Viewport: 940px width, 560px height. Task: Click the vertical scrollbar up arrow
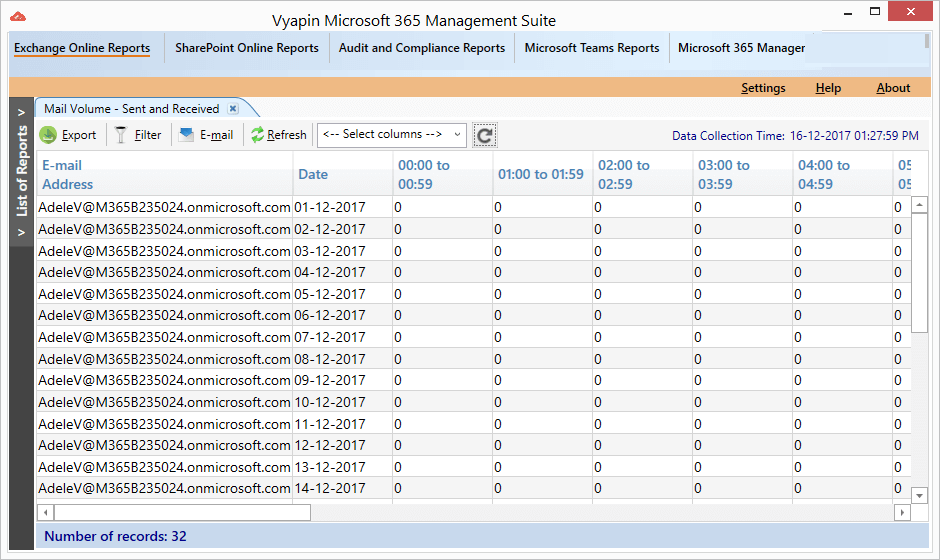coord(919,204)
